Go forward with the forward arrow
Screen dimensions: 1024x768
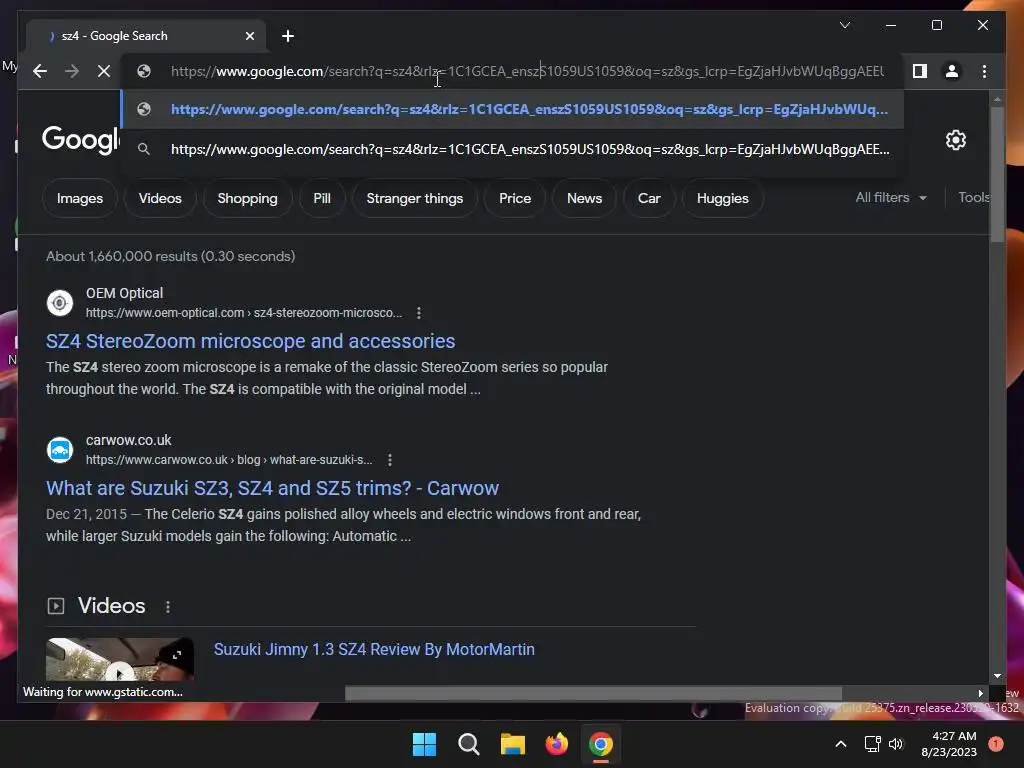click(72, 71)
